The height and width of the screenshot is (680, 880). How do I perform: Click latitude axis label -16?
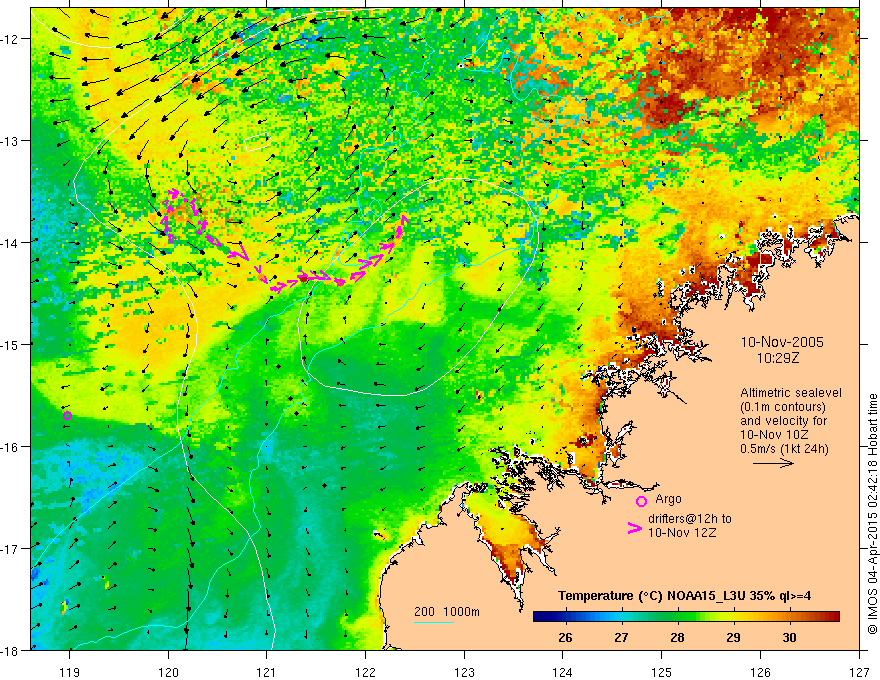click(x=10, y=447)
